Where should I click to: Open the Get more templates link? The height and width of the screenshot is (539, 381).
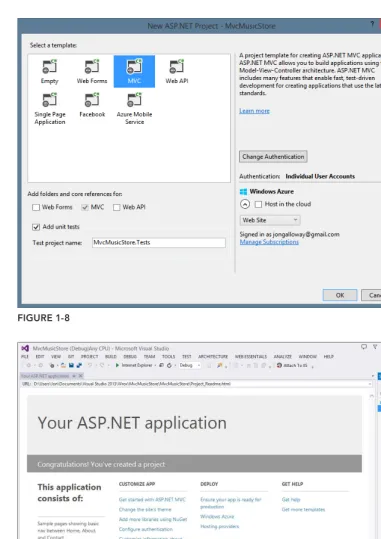(303, 509)
